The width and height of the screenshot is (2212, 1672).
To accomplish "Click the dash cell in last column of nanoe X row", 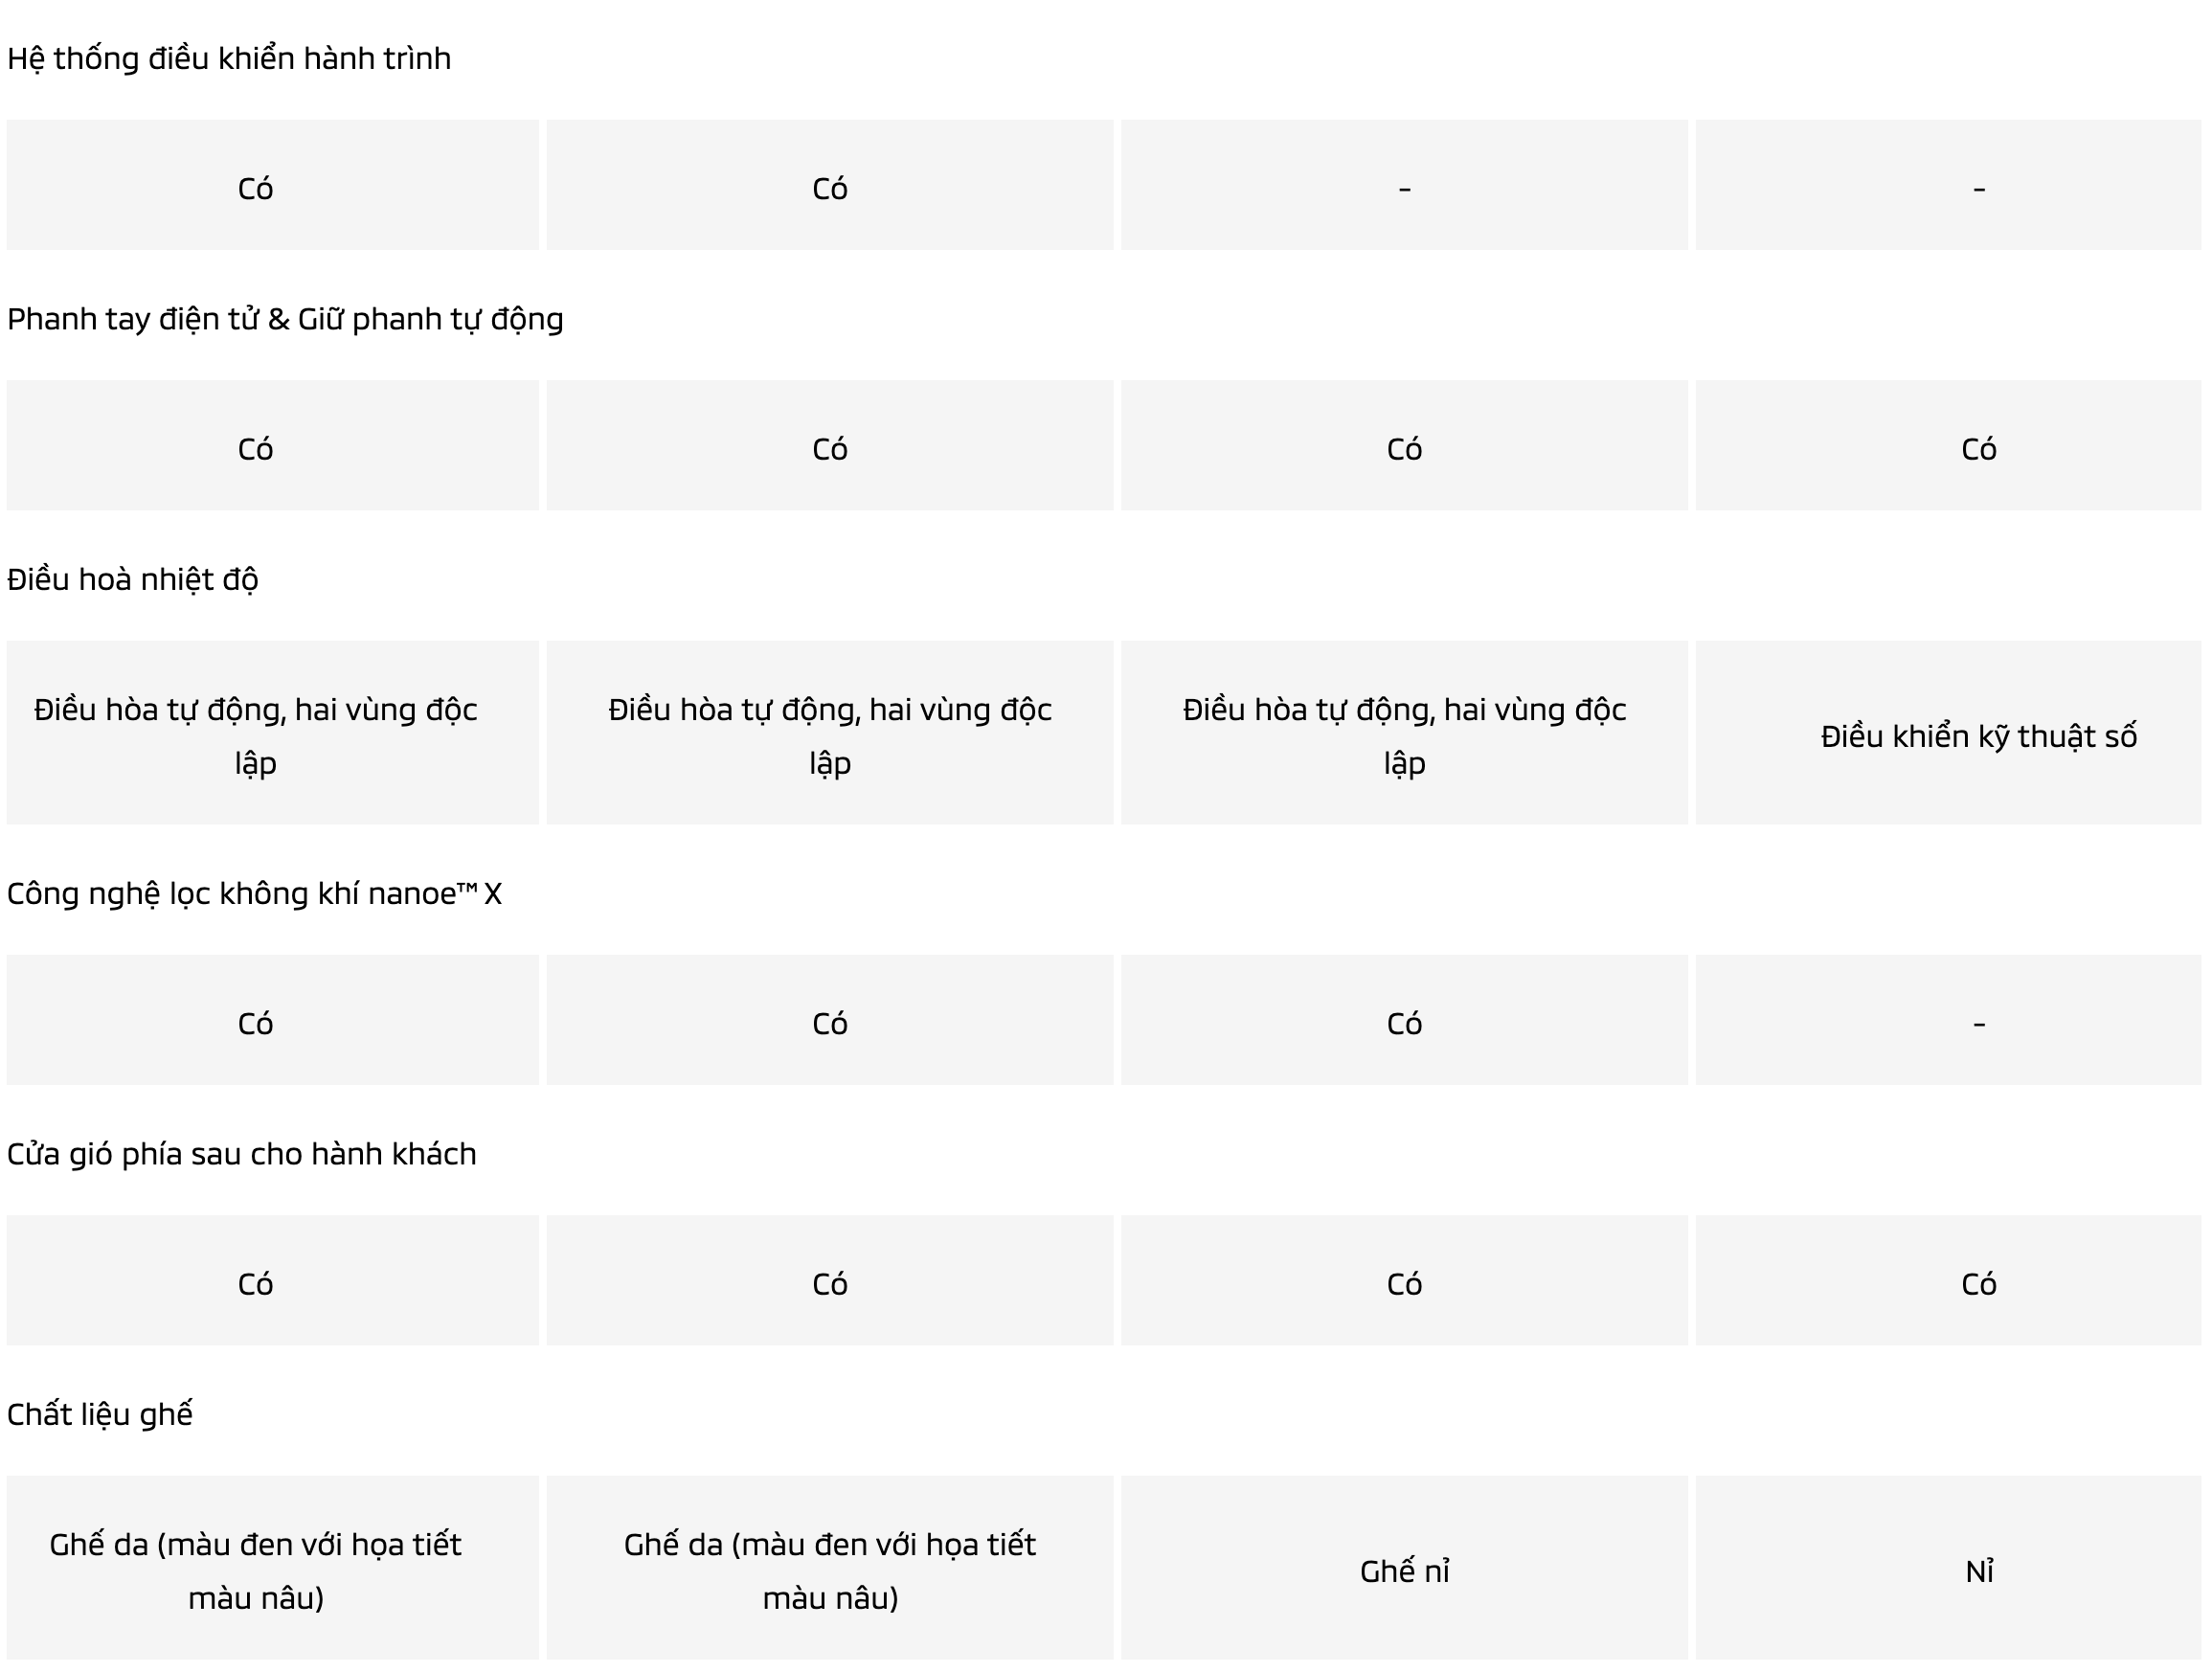I will (1978, 1023).
